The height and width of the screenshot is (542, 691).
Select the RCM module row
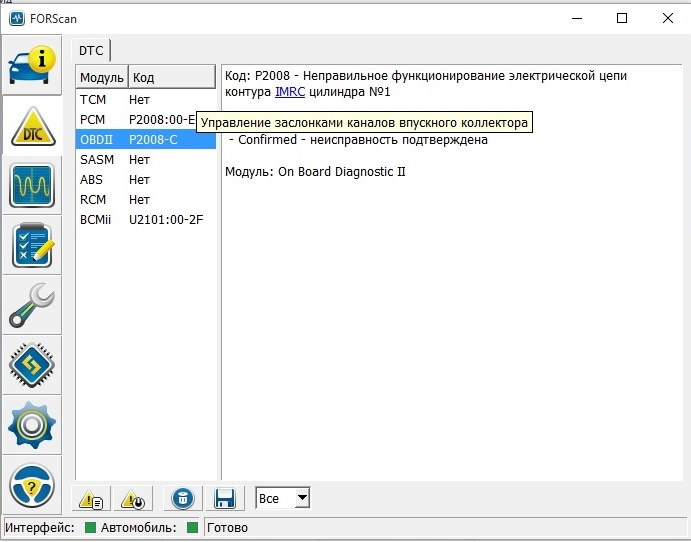click(x=146, y=200)
